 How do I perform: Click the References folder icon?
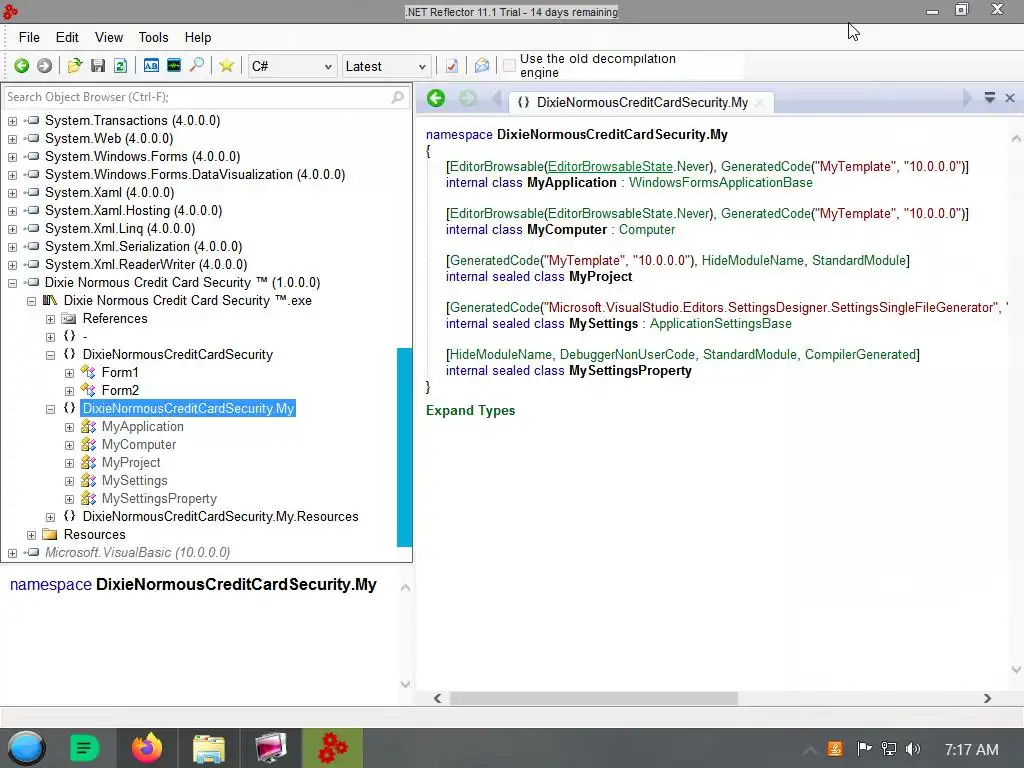point(69,318)
